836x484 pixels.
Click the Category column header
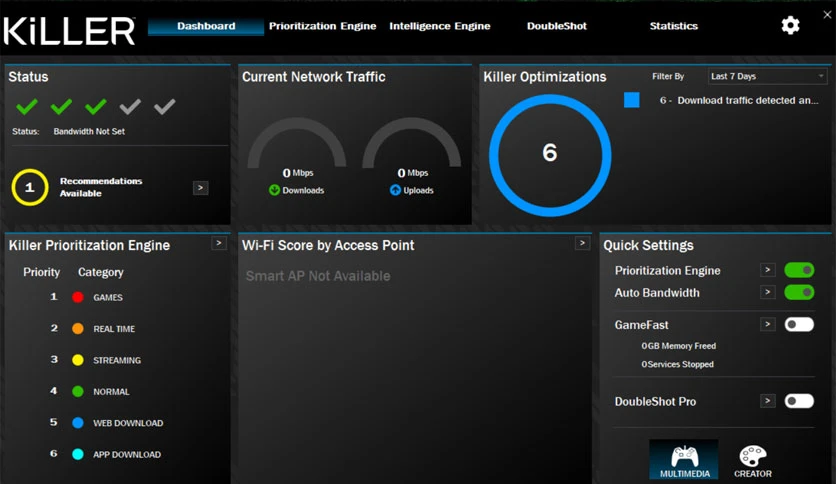101,272
